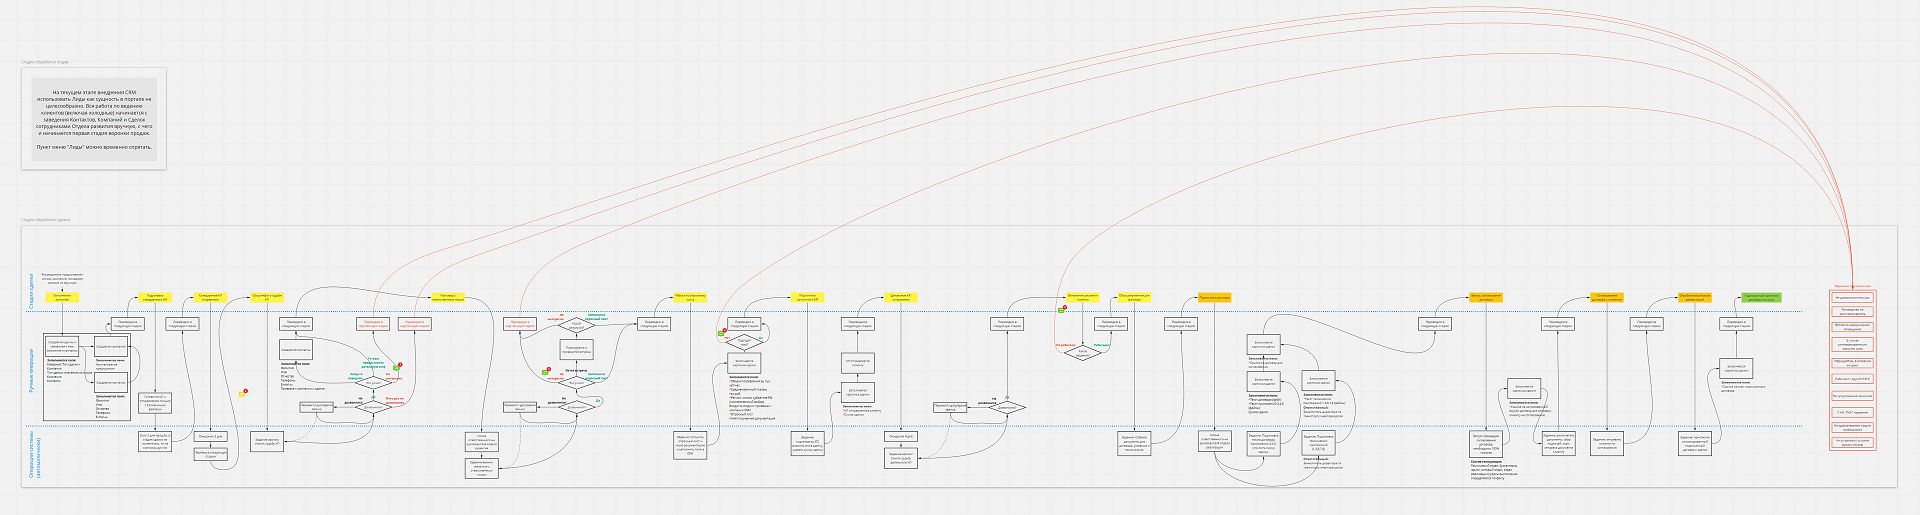Select the 'Какой результат?' decision diamond
1920x515 pixels.
[x=576, y=324]
